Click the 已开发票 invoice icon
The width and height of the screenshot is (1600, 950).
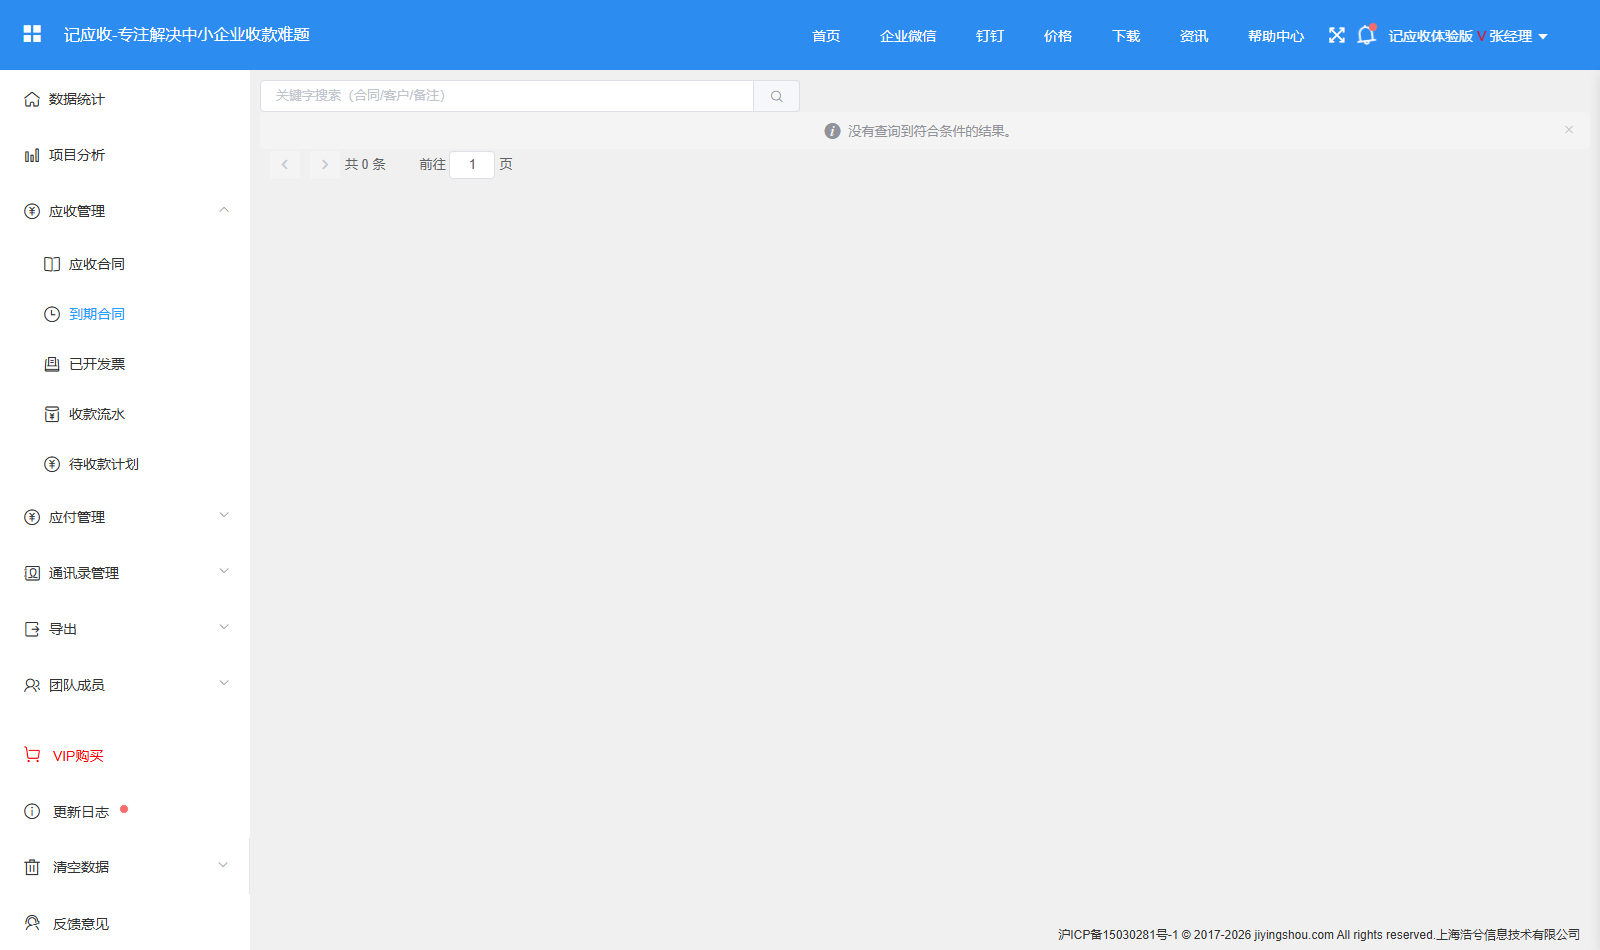coord(52,364)
